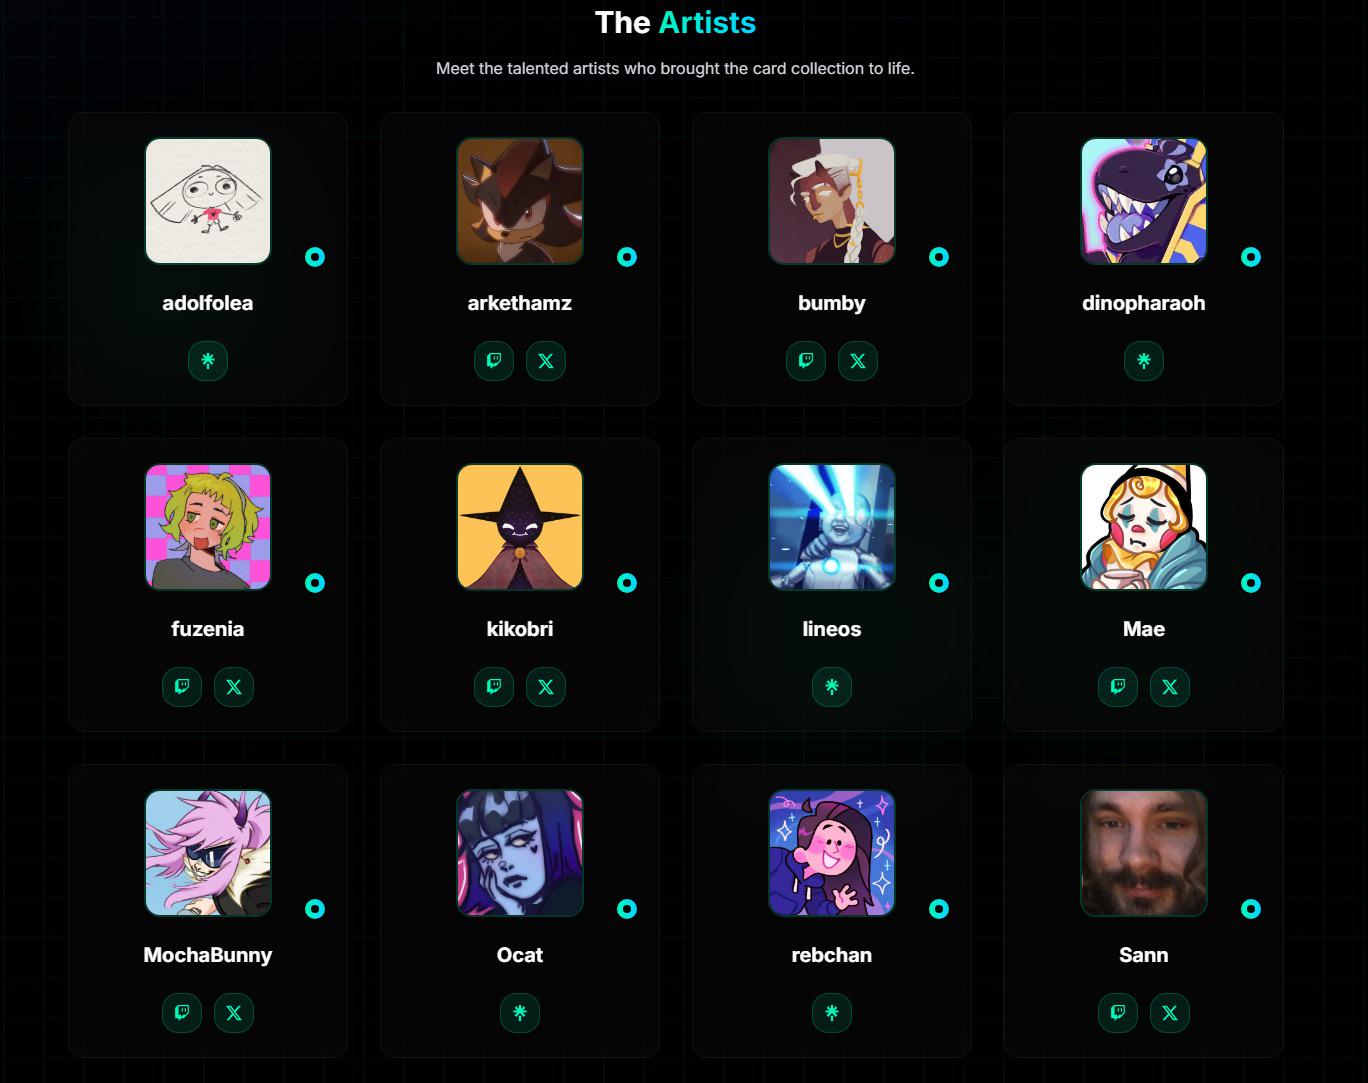1368x1083 pixels.
Task: Open Mae's Twitch icon
Action: click(x=1118, y=687)
